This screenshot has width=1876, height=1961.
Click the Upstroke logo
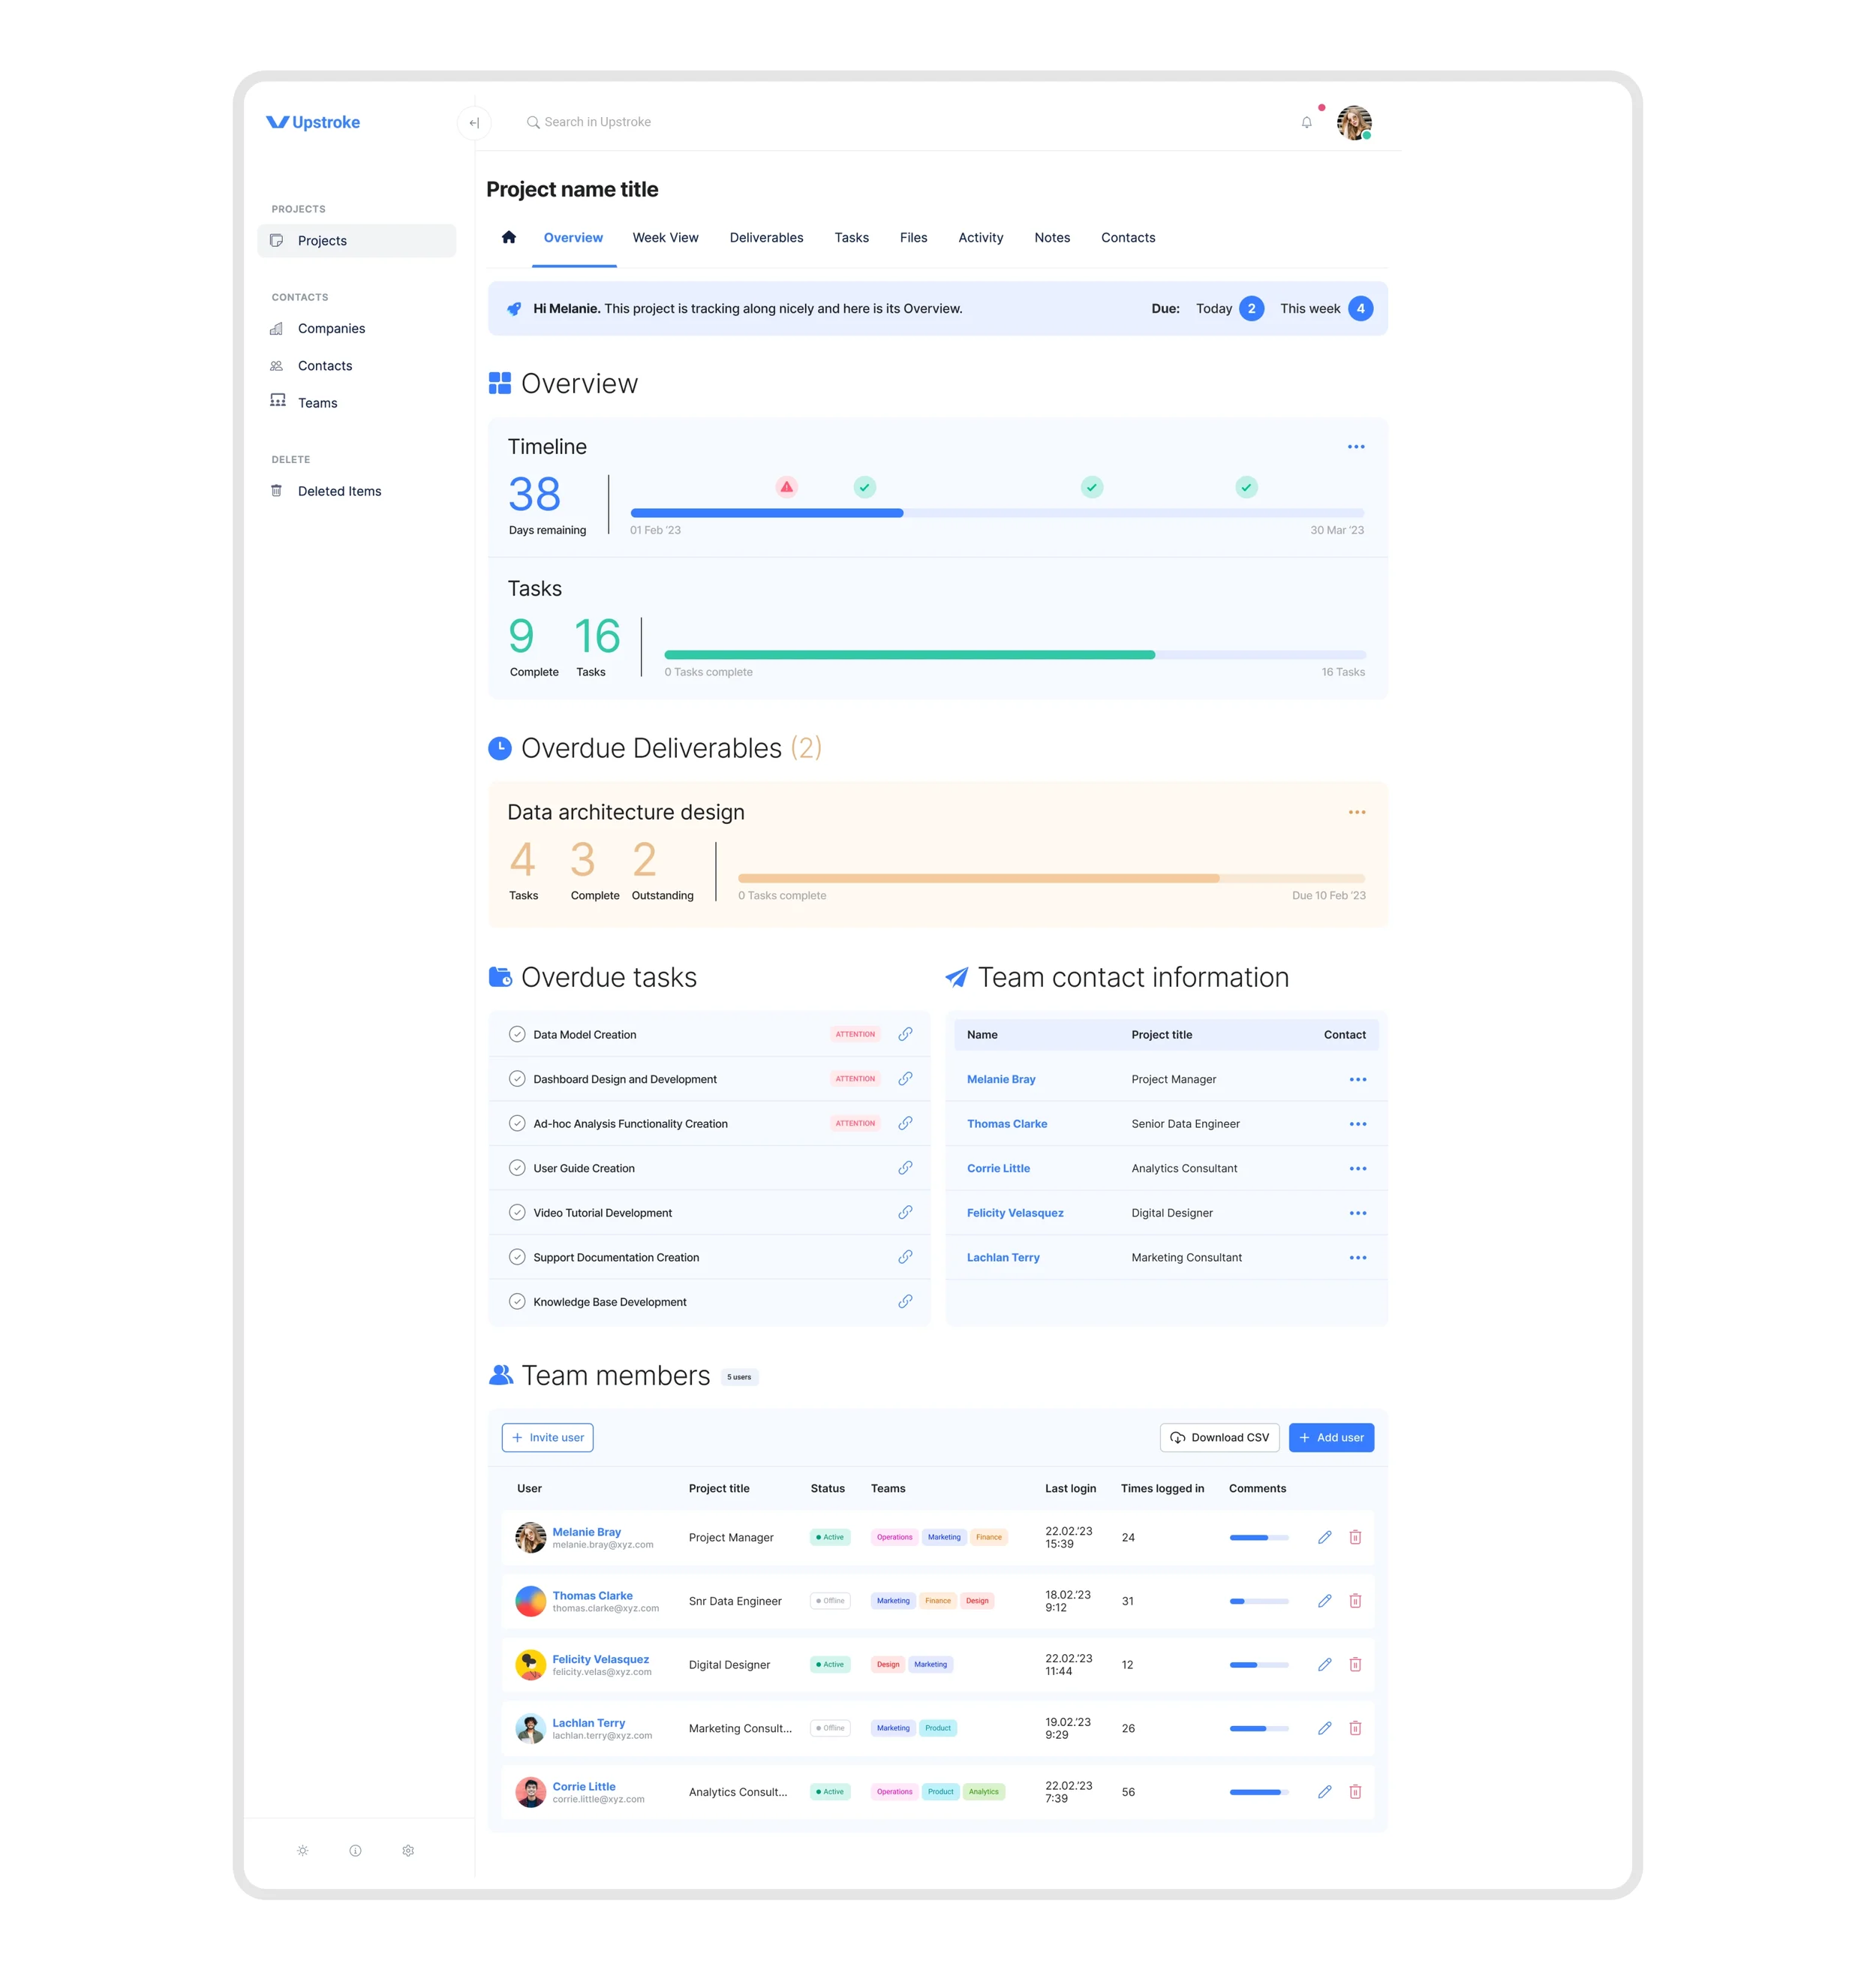[313, 122]
